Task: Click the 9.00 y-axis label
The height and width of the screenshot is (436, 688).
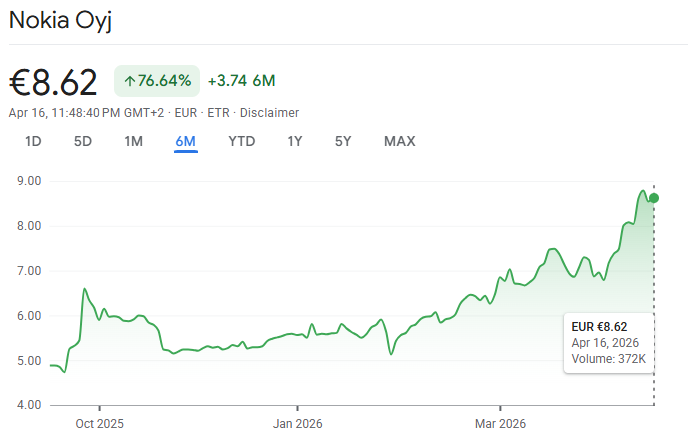Action: click(29, 181)
